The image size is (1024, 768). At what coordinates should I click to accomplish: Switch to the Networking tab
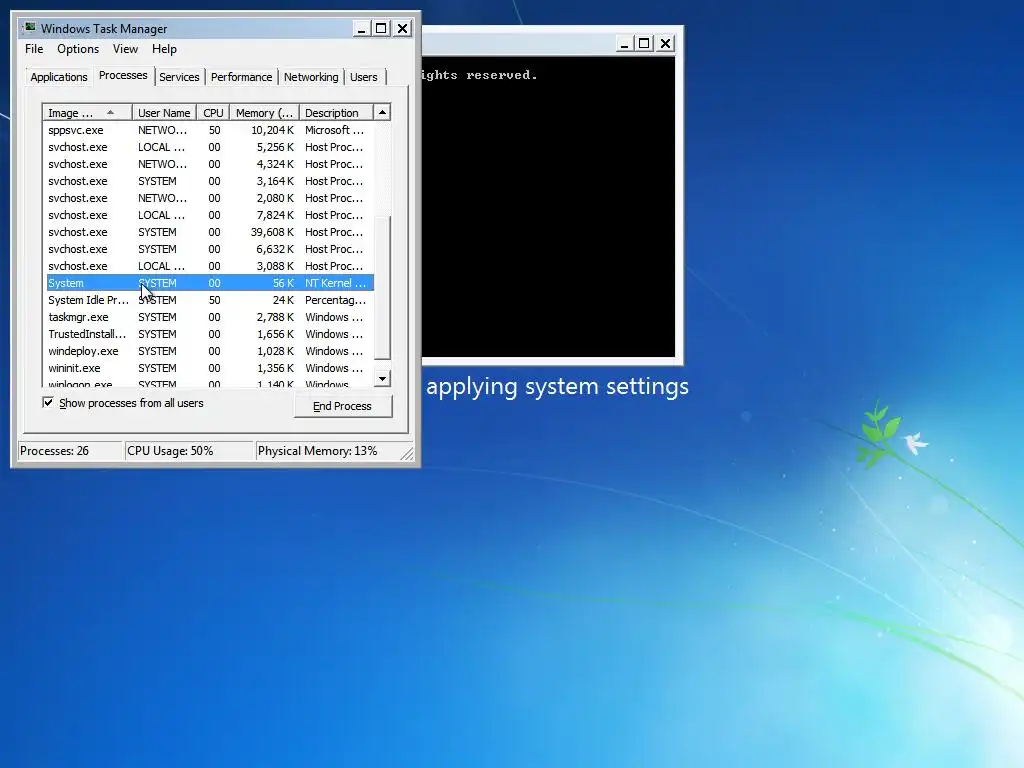pyautogui.click(x=311, y=77)
